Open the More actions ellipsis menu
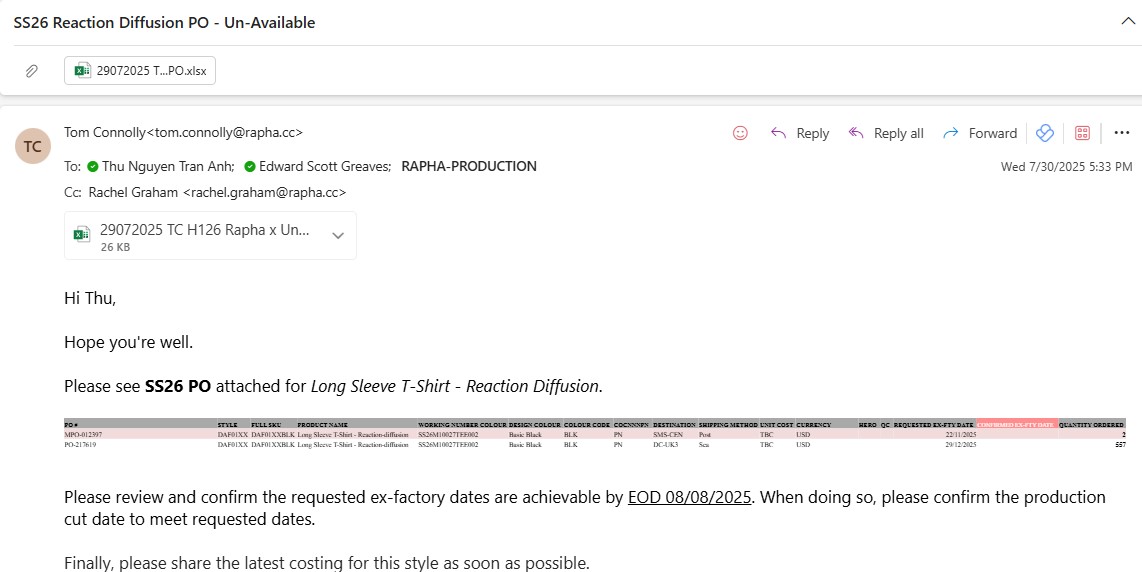This screenshot has height=572, width=1142. (x=1121, y=133)
